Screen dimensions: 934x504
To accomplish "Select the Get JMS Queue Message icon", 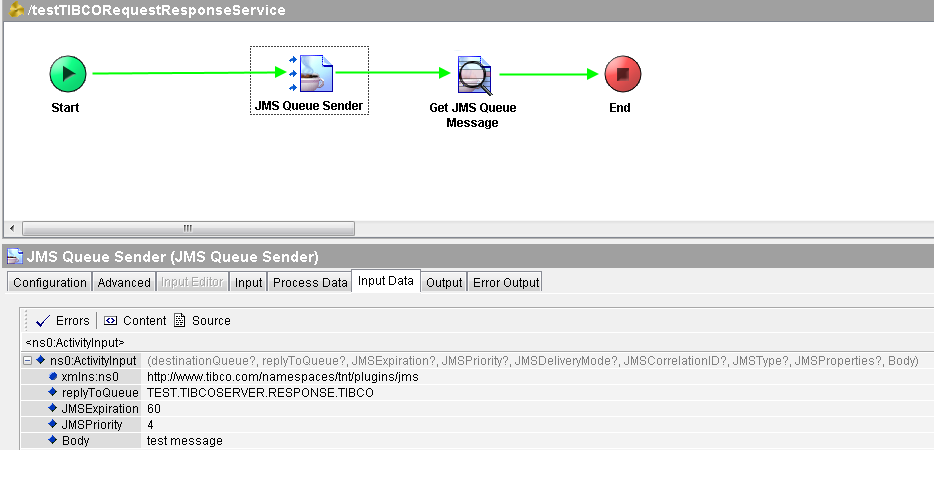I will point(474,74).
